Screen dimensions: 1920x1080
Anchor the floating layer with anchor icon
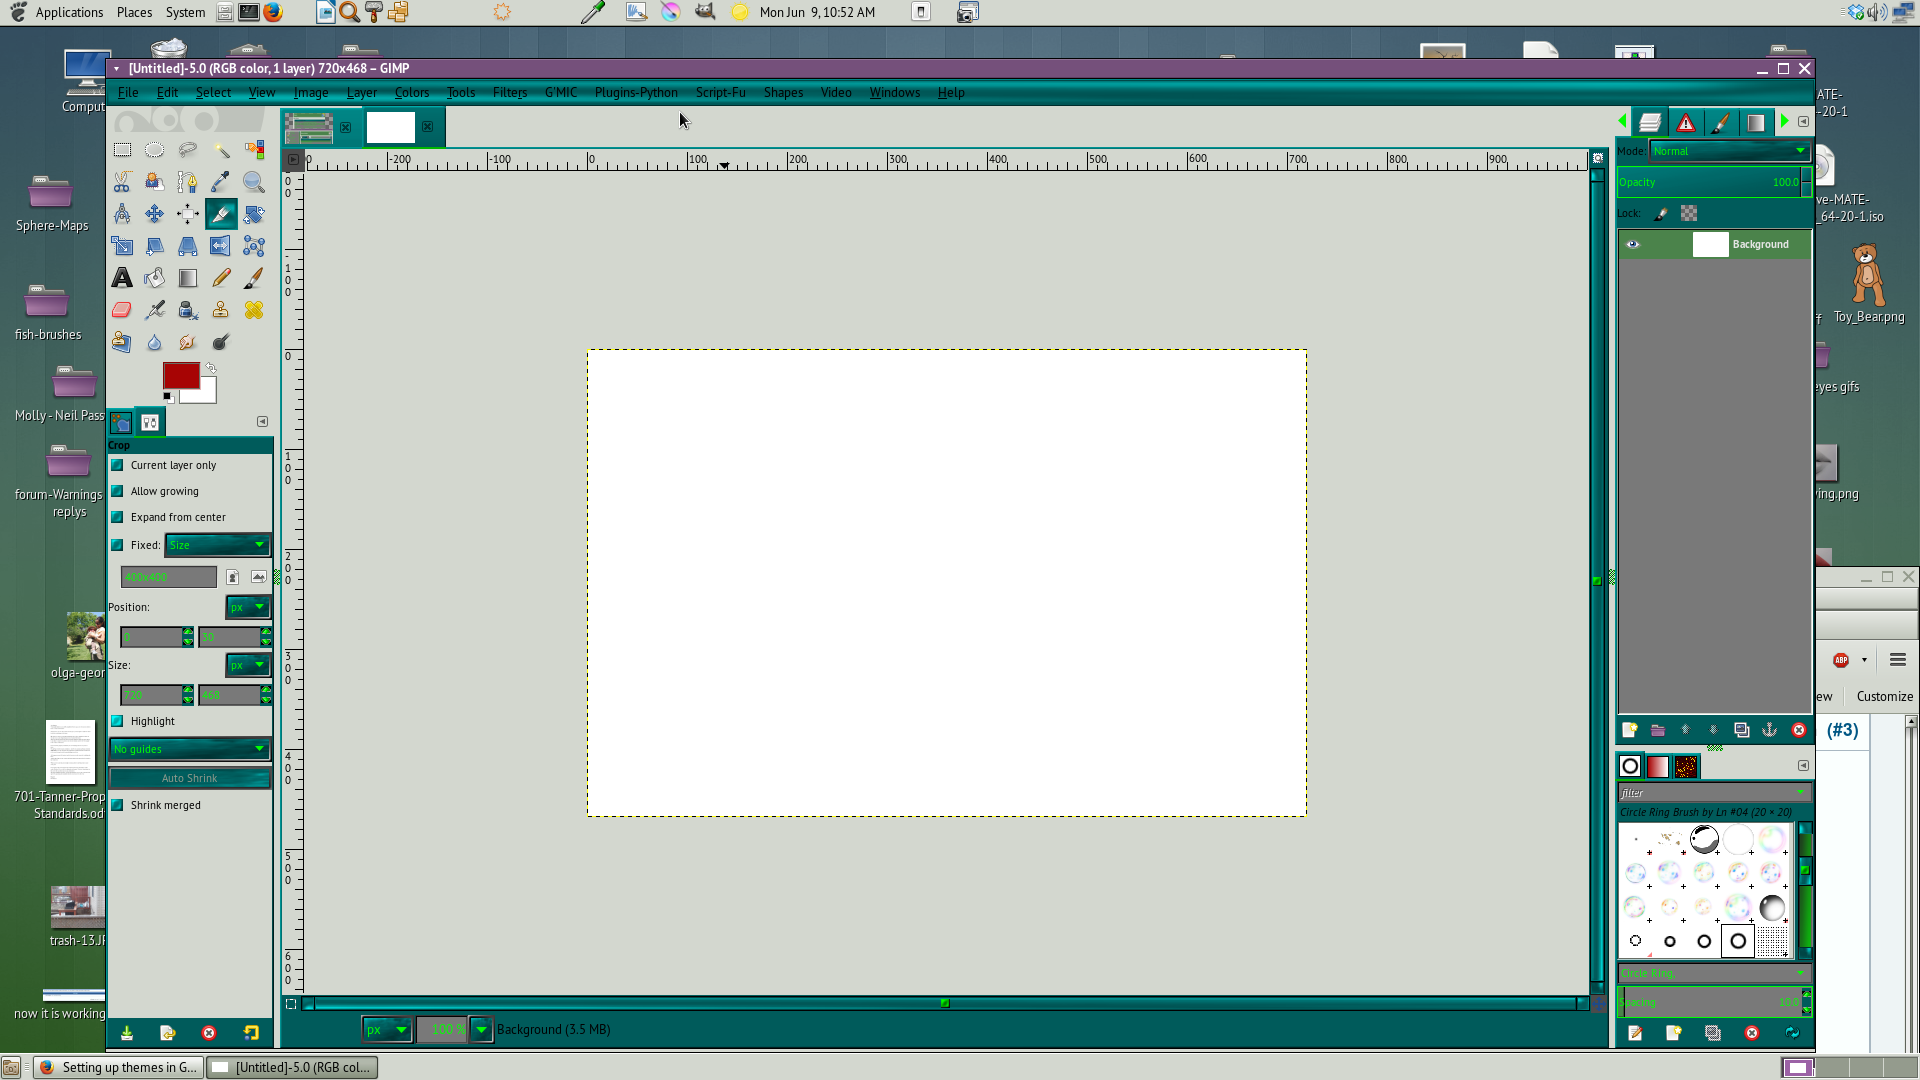pyautogui.click(x=1770, y=730)
